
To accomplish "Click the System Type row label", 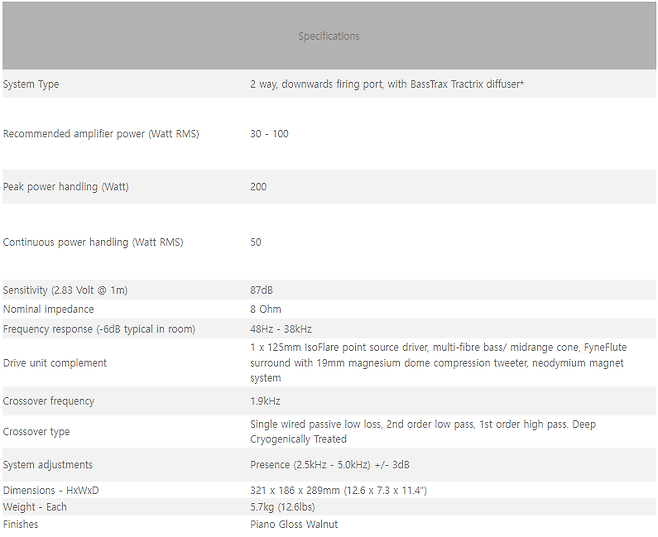I will click(31, 84).
